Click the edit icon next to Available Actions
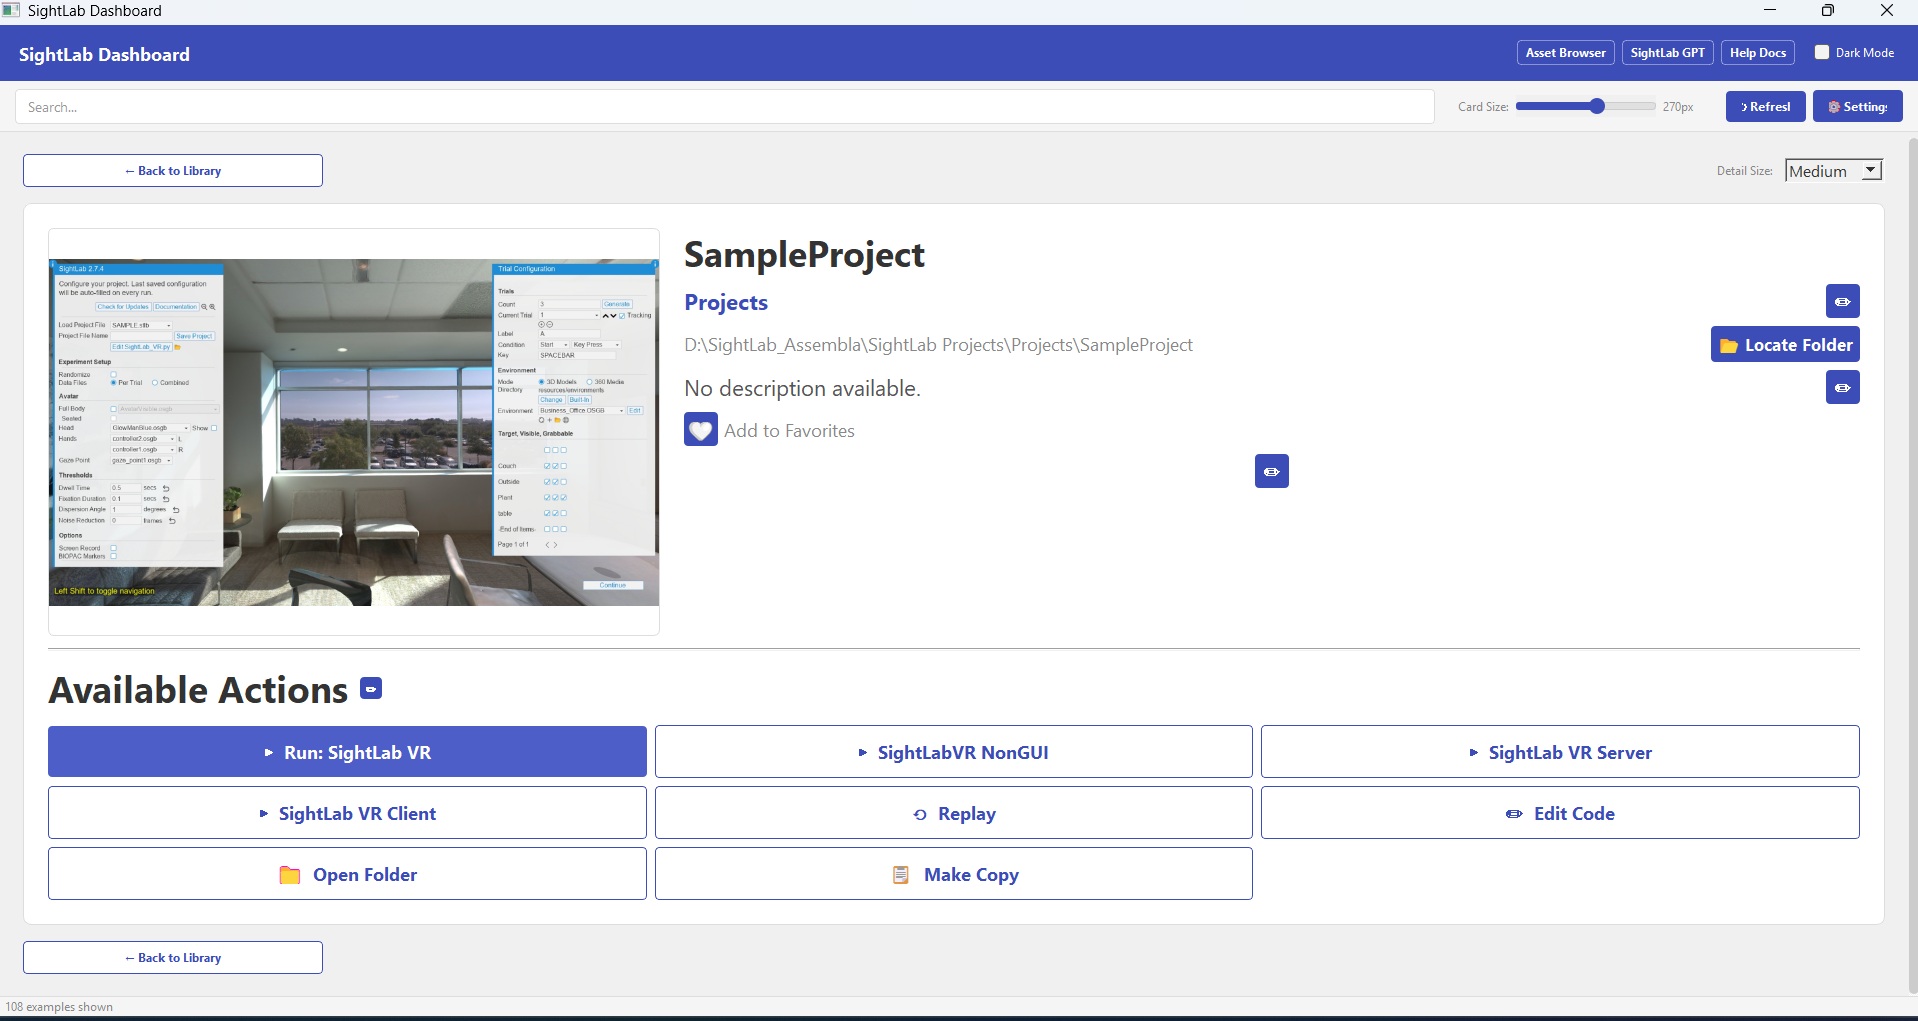This screenshot has height=1021, width=1918. pos(371,689)
